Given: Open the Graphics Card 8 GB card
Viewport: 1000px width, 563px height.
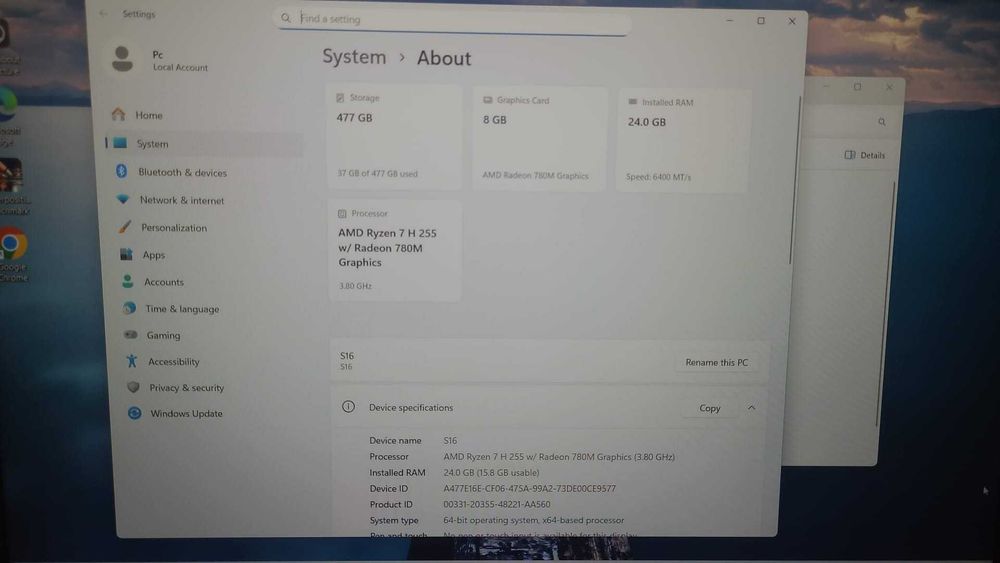Looking at the screenshot, I should (539, 138).
